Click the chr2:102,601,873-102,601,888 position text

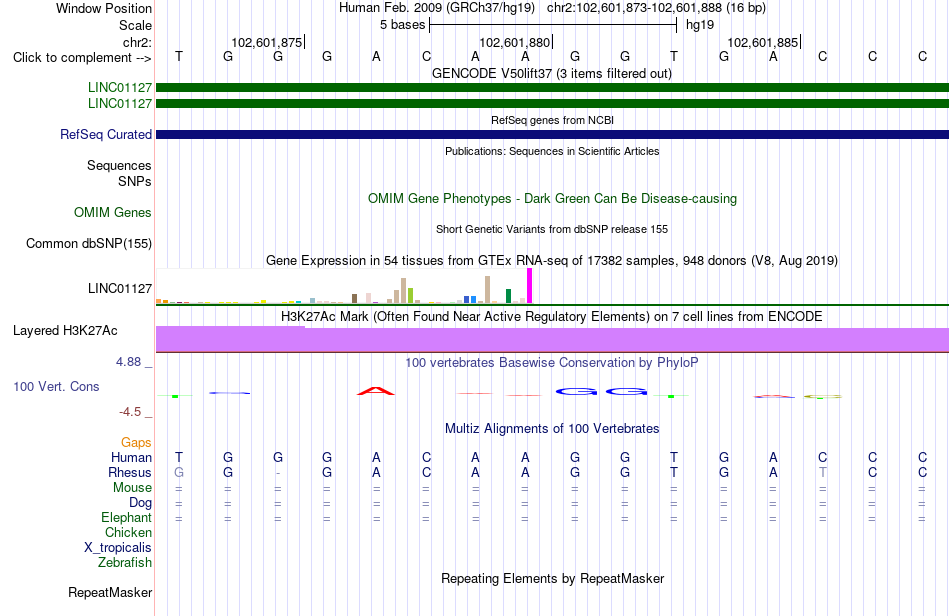pos(656,8)
